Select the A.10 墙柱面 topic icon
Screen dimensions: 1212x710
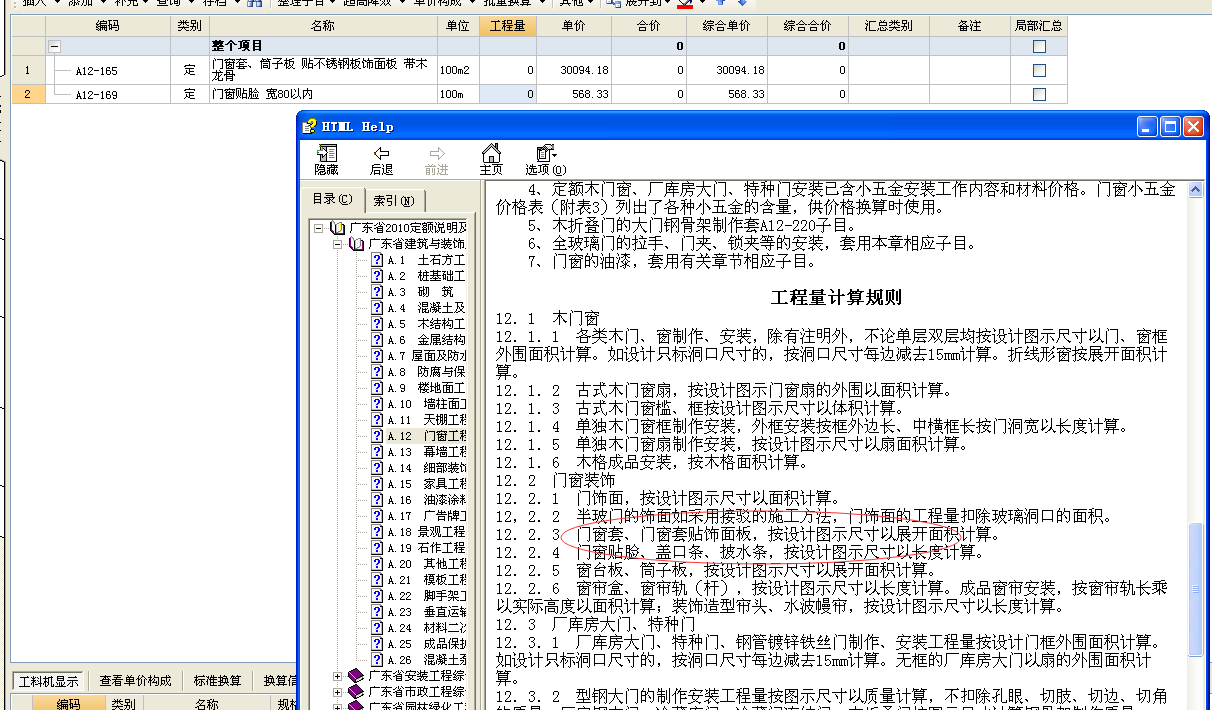(377, 404)
